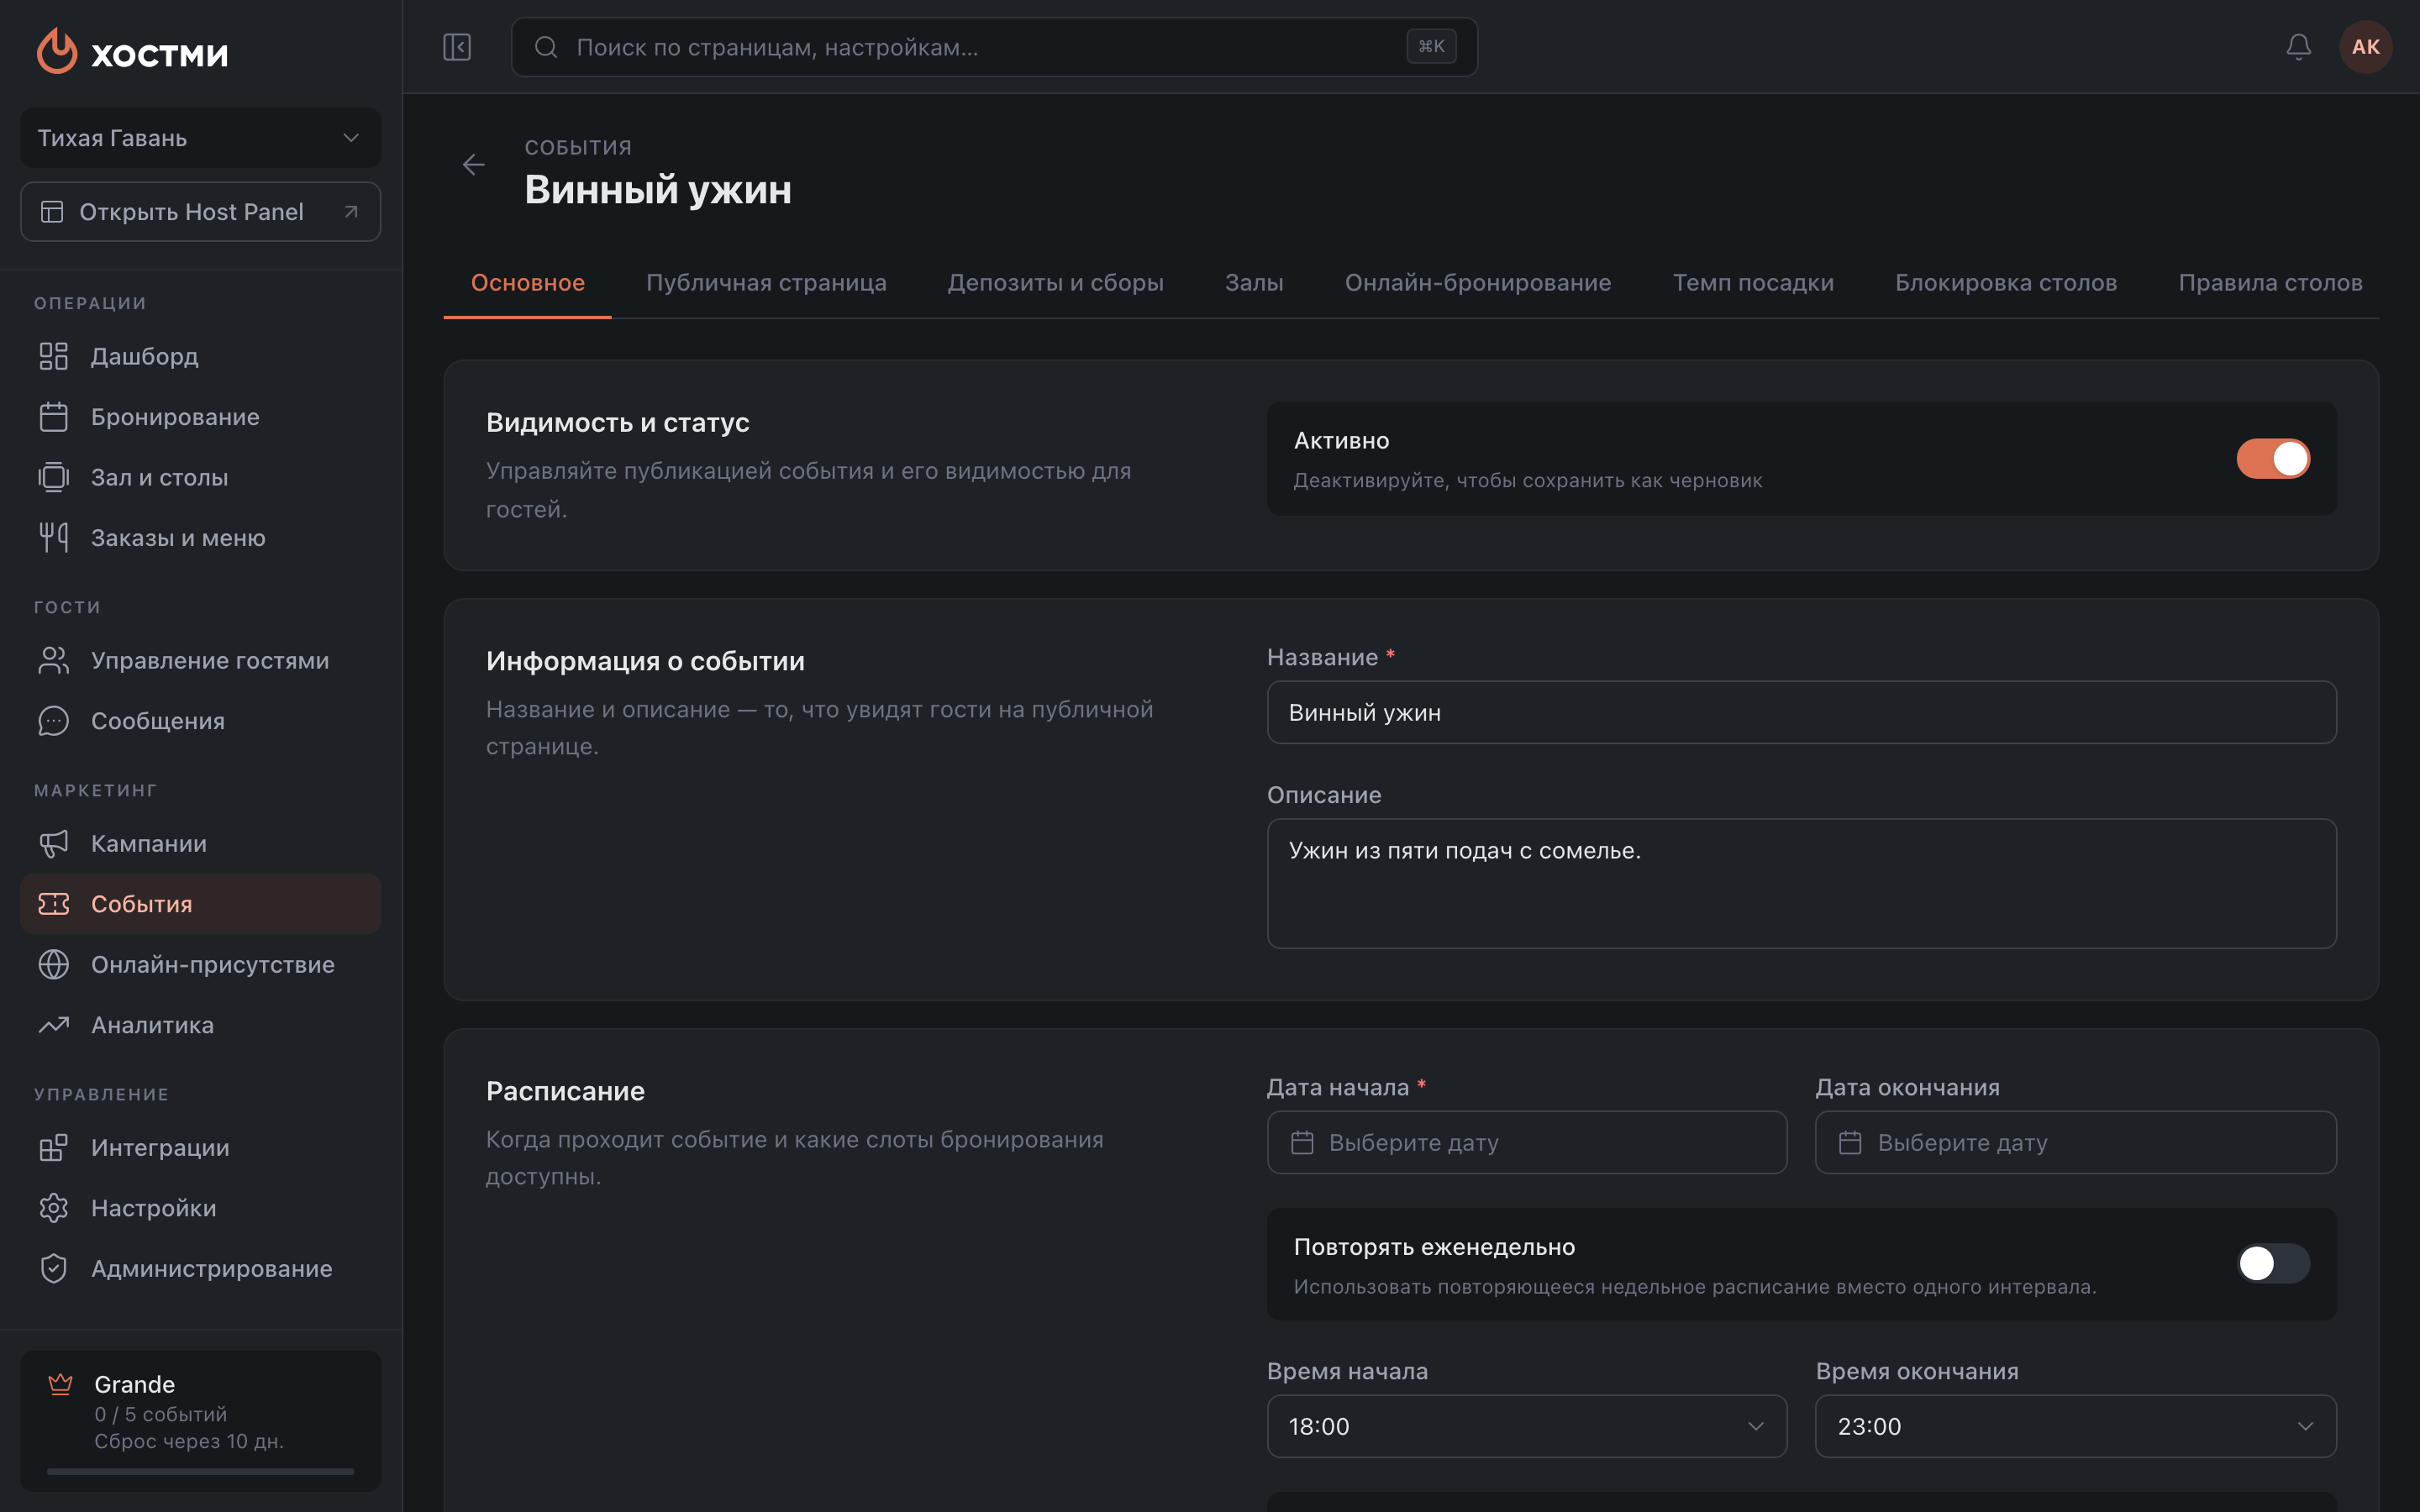
Task: Click the Хостми logo
Action: click(133, 51)
